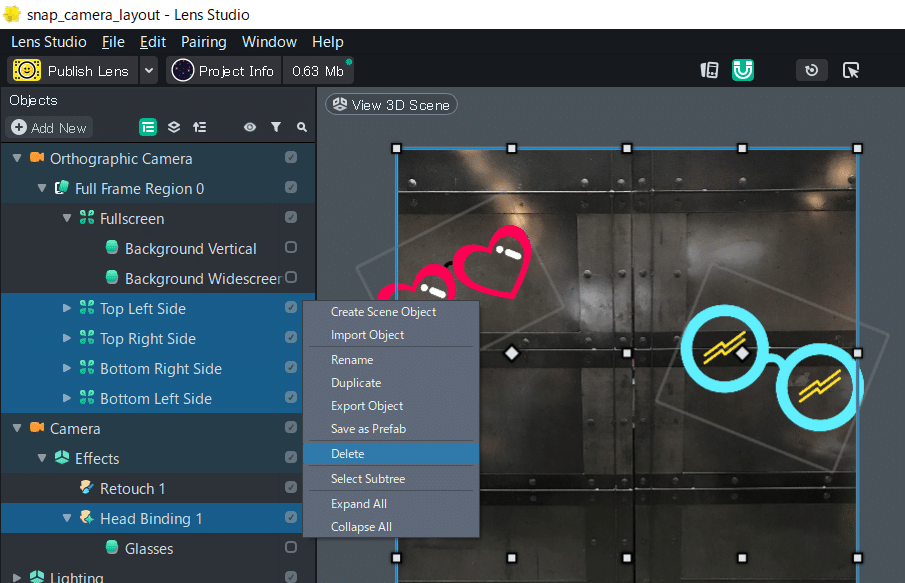Open the File menu
This screenshot has width=905, height=583.
113,42
